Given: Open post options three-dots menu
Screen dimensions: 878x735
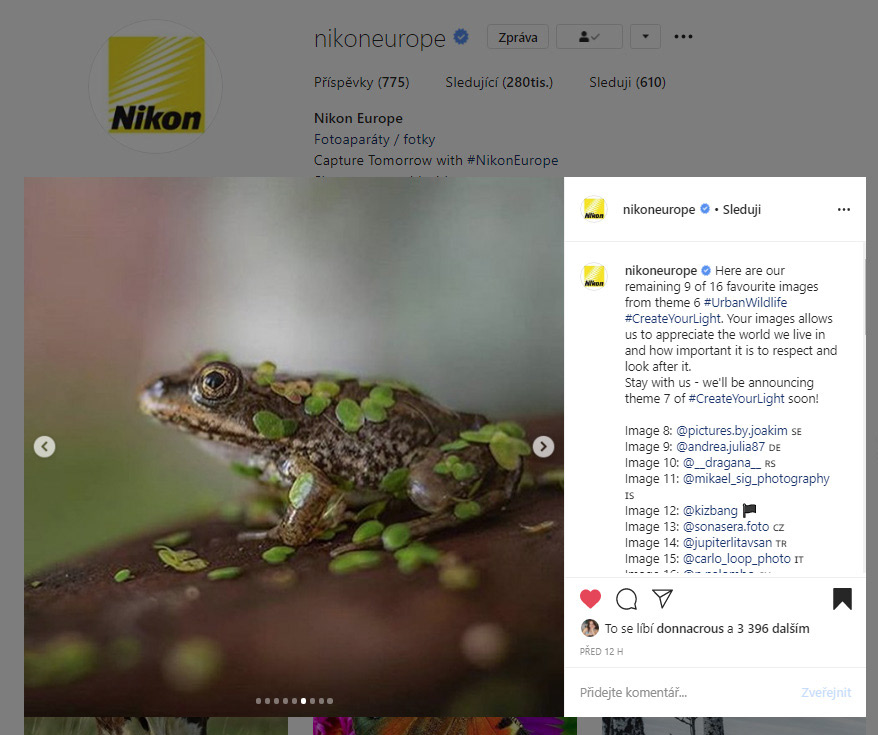Looking at the screenshot, I should [x=844, y=209].
